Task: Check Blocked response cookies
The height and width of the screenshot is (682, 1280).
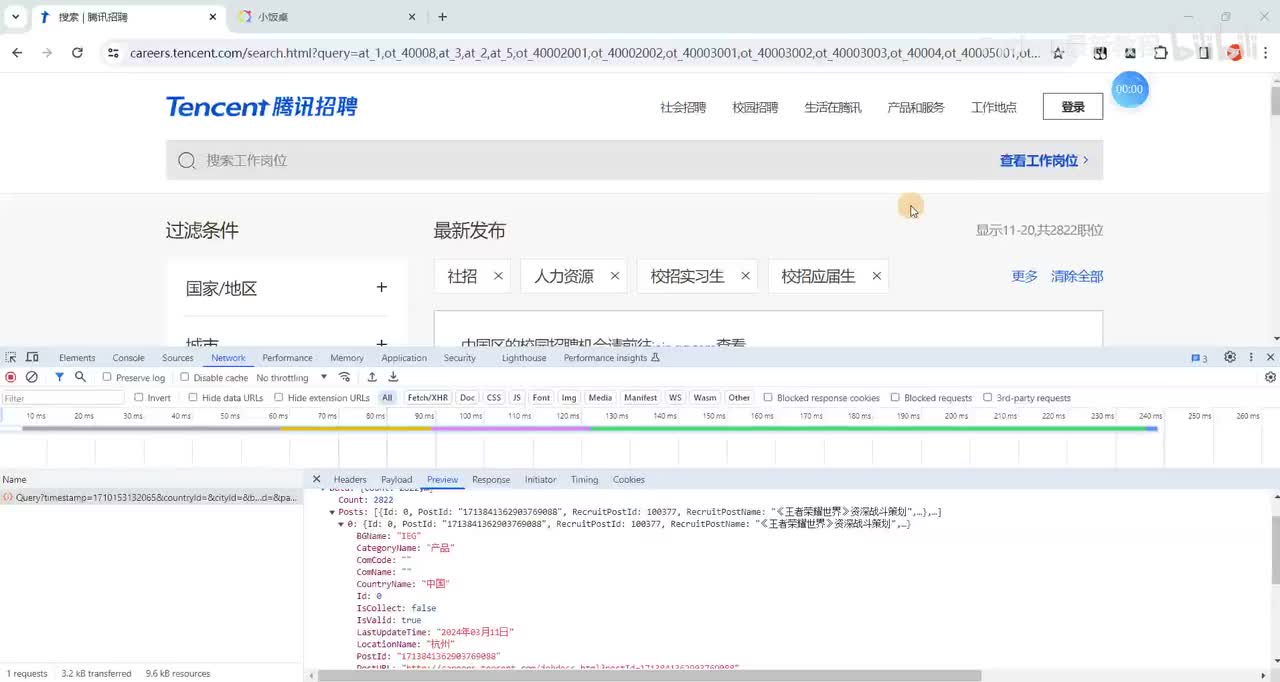Action: coord(768,397)
